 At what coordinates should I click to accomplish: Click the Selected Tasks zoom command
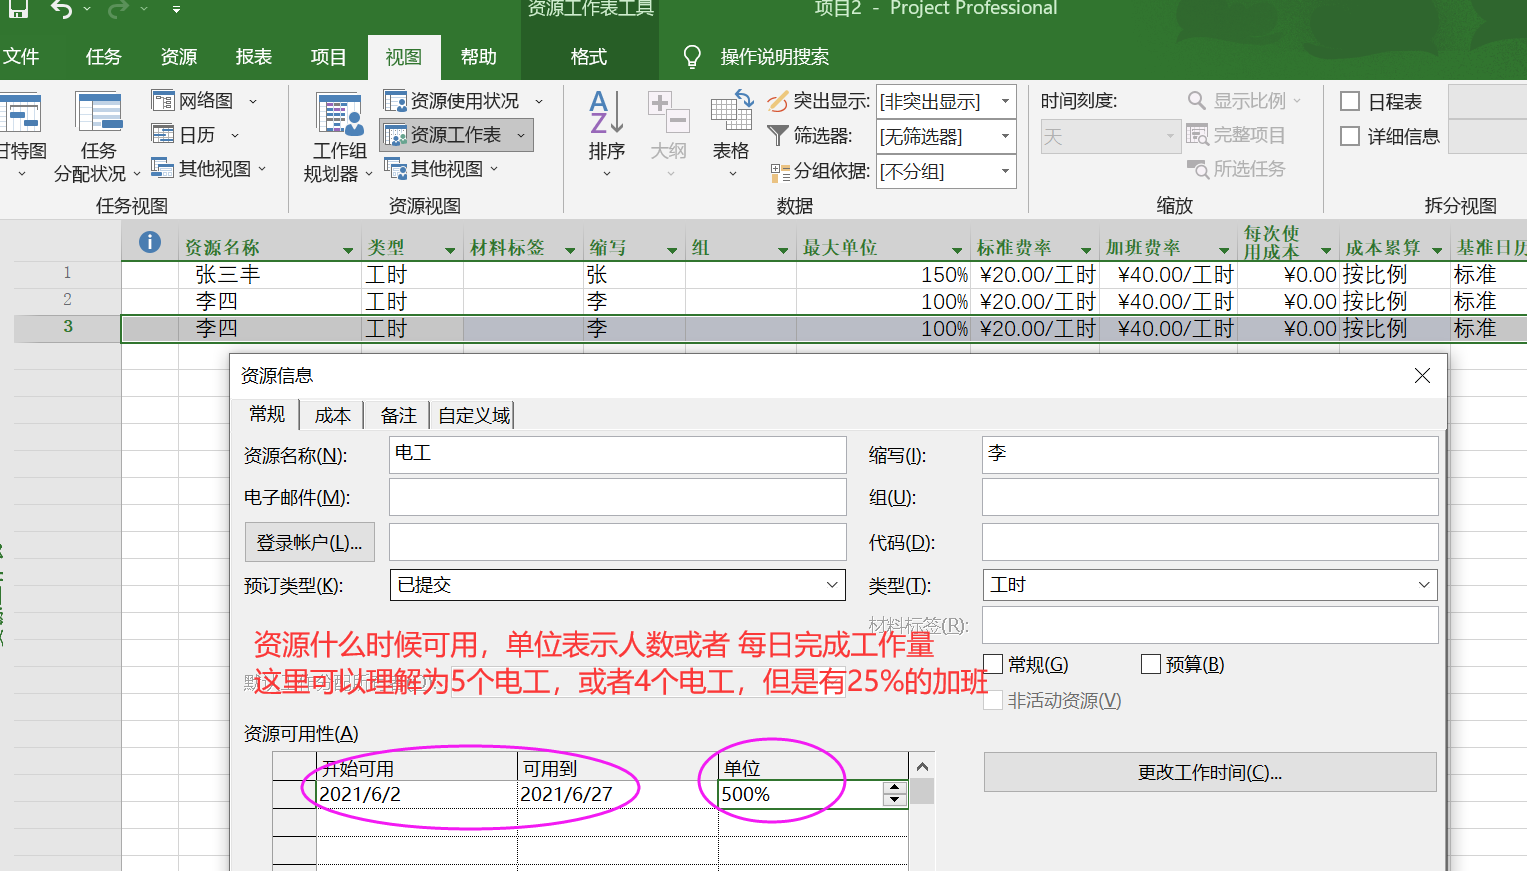pos(1236,169)
